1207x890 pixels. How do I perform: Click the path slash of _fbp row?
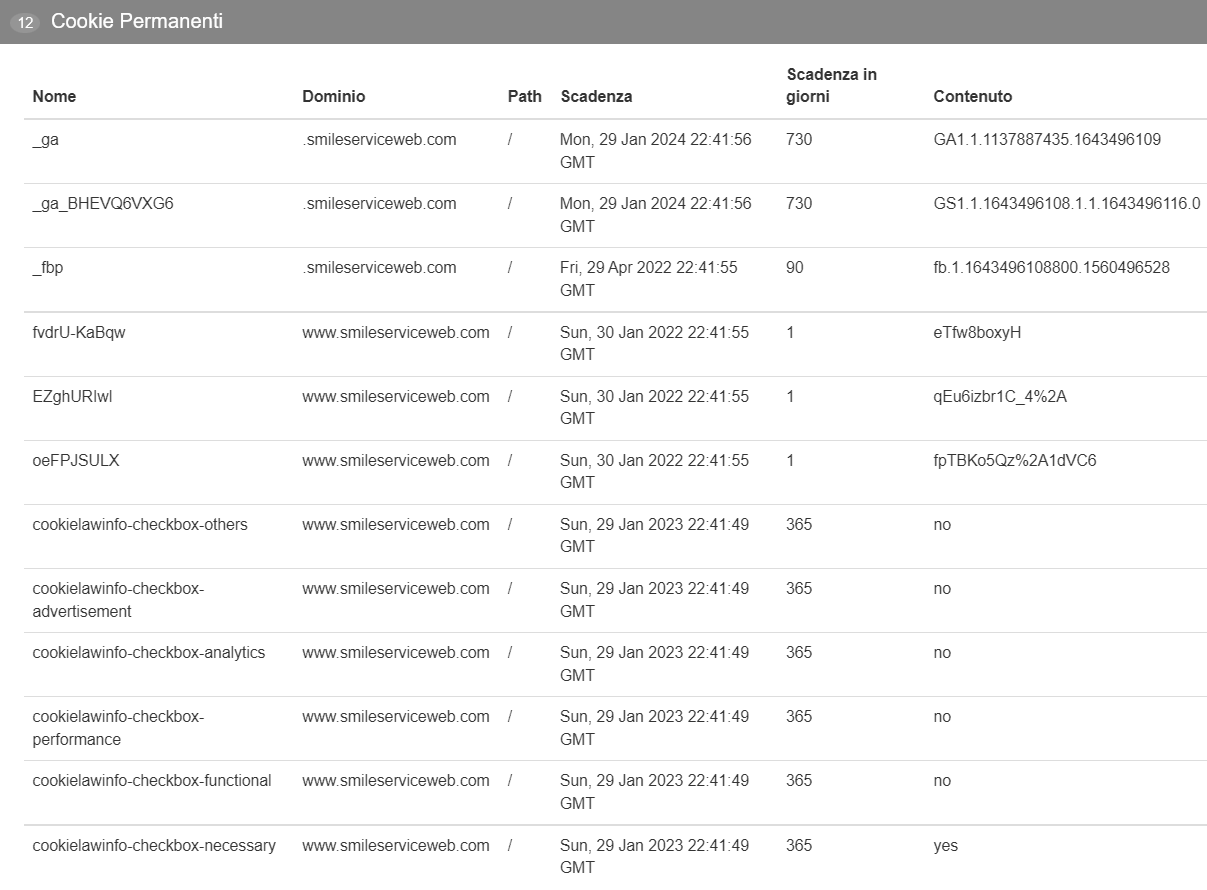[x=510, y=268]
